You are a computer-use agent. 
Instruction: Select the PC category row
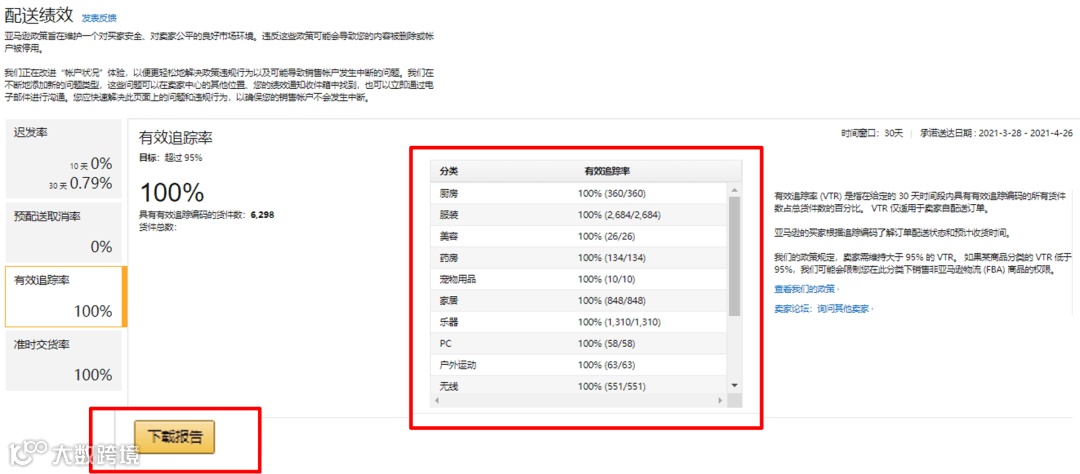(x=579, y=343)
